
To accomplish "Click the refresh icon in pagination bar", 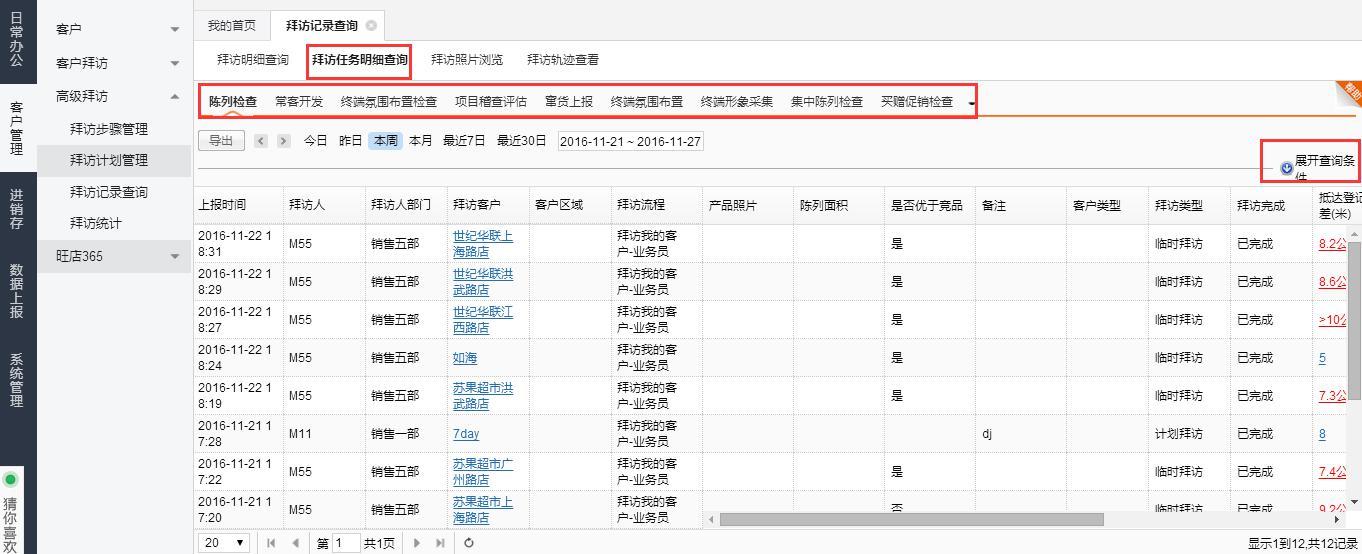I will tap(468, 543).
